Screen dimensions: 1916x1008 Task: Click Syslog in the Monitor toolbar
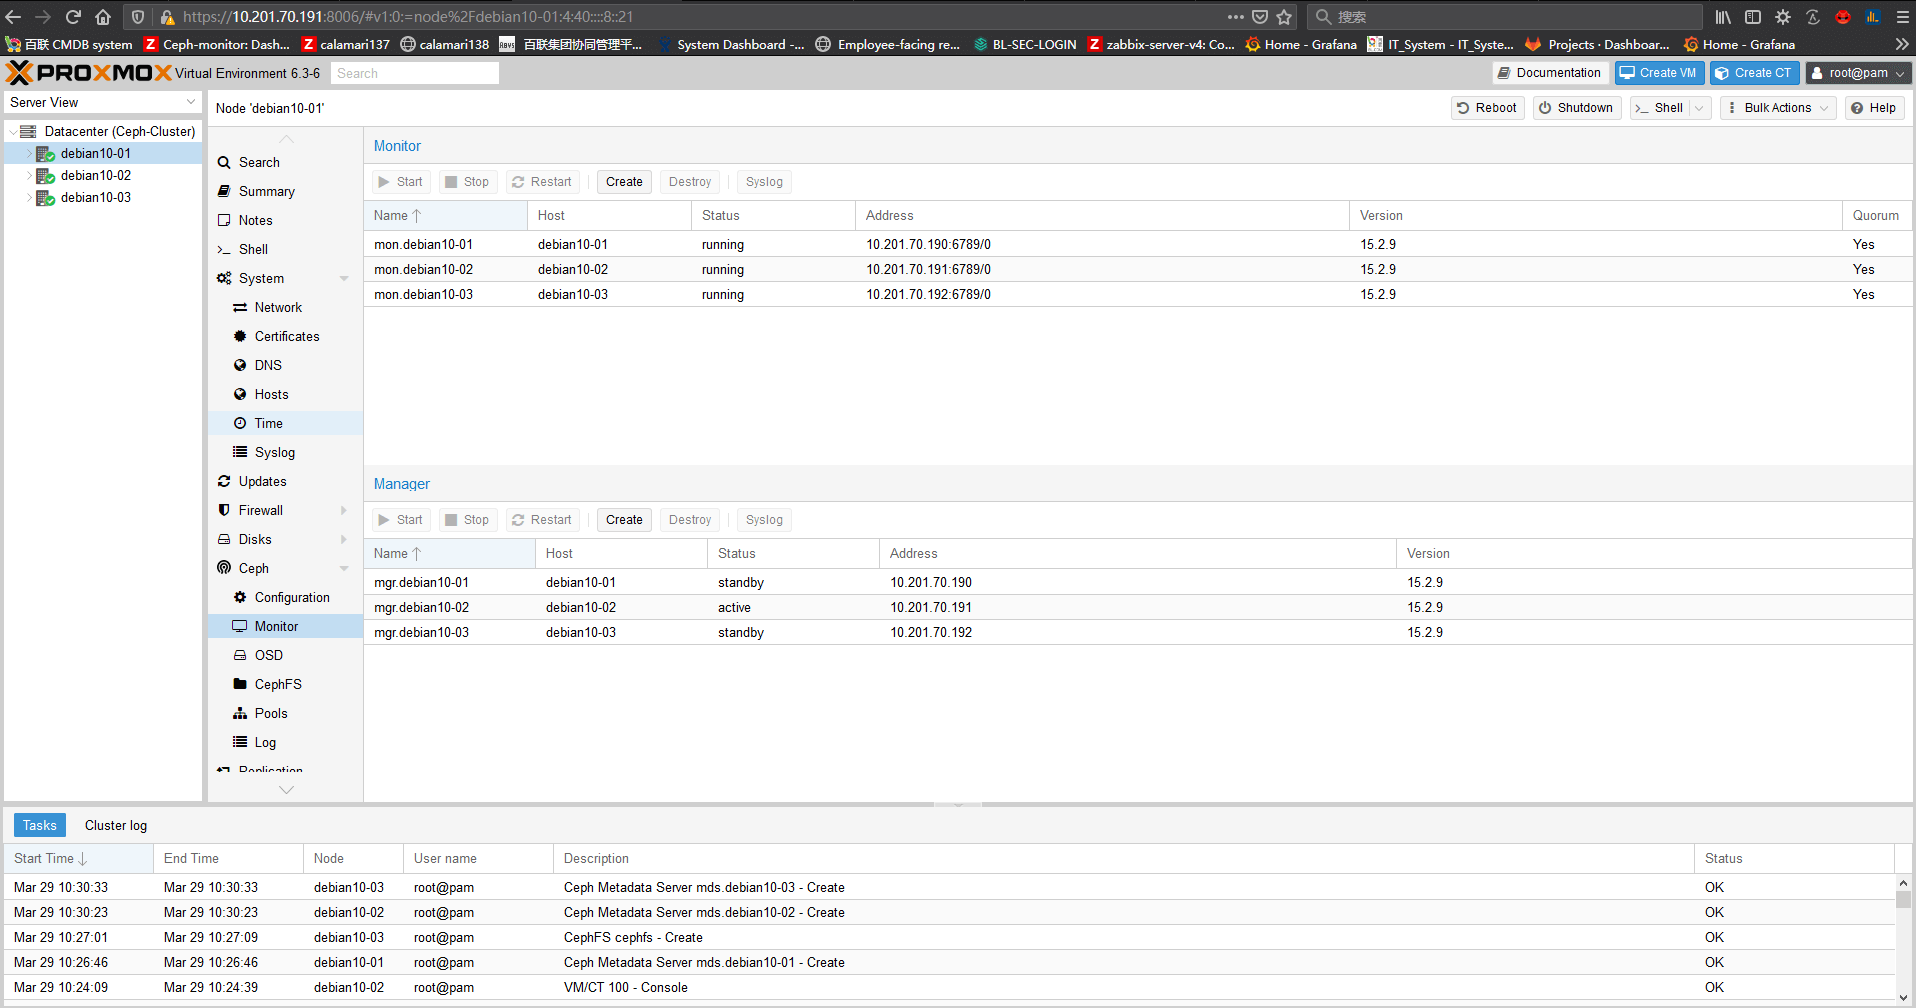pyautogui.click(x=764, y=182)
